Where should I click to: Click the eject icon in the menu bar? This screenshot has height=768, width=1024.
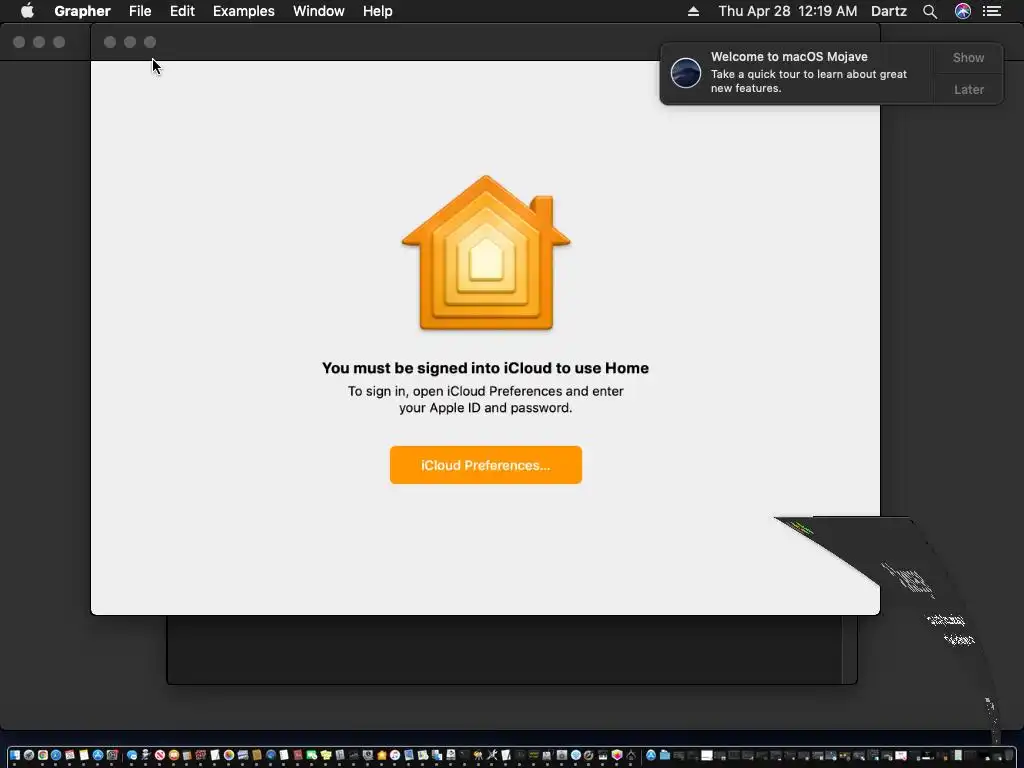click(x=694, y=11)
